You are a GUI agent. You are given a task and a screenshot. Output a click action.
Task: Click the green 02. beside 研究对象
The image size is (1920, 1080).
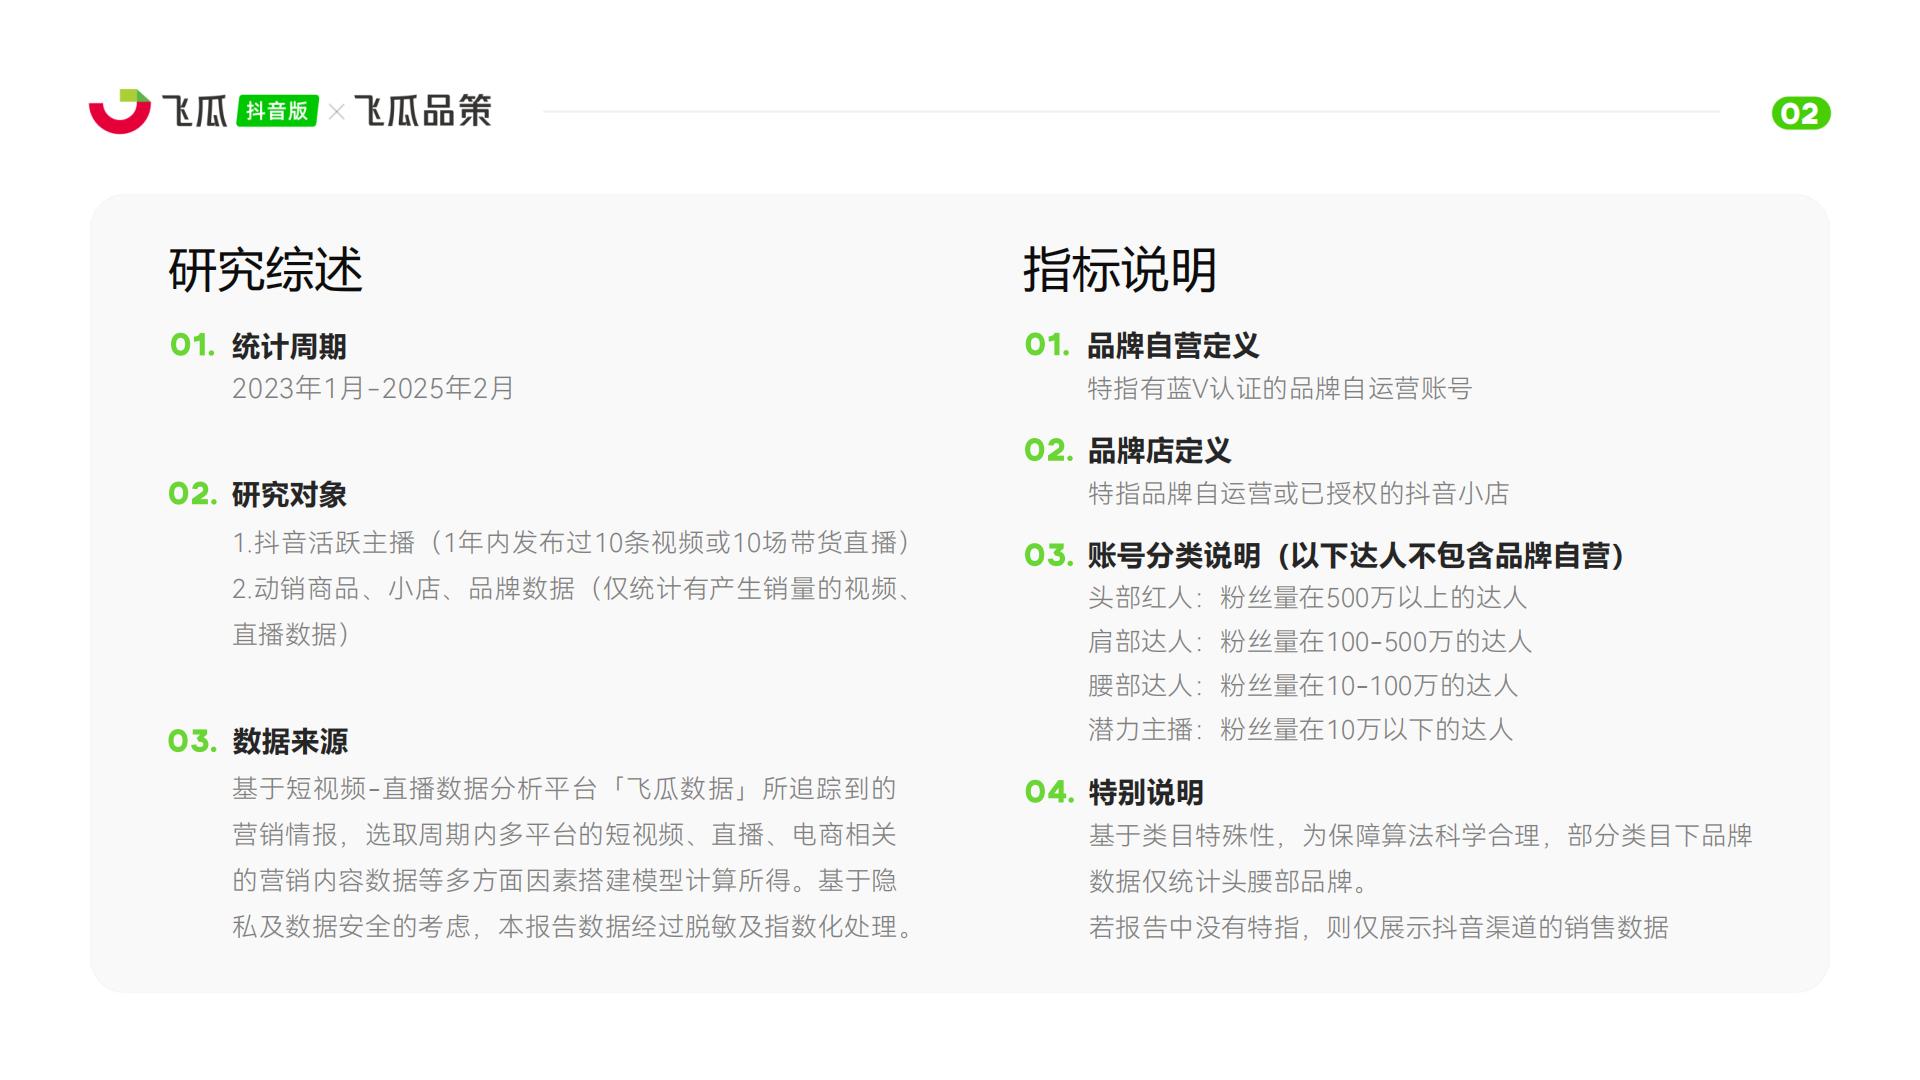[193, 494]
